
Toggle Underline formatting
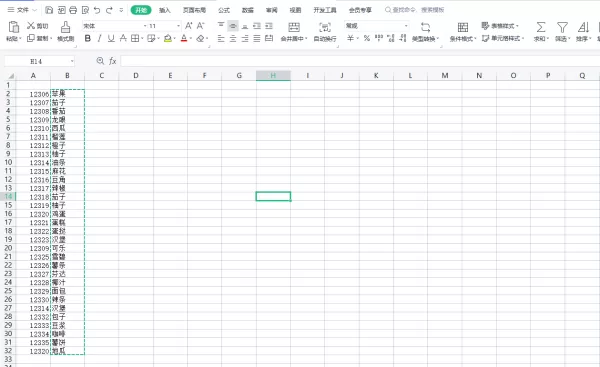pyautogui.click(x=111, y=38)
